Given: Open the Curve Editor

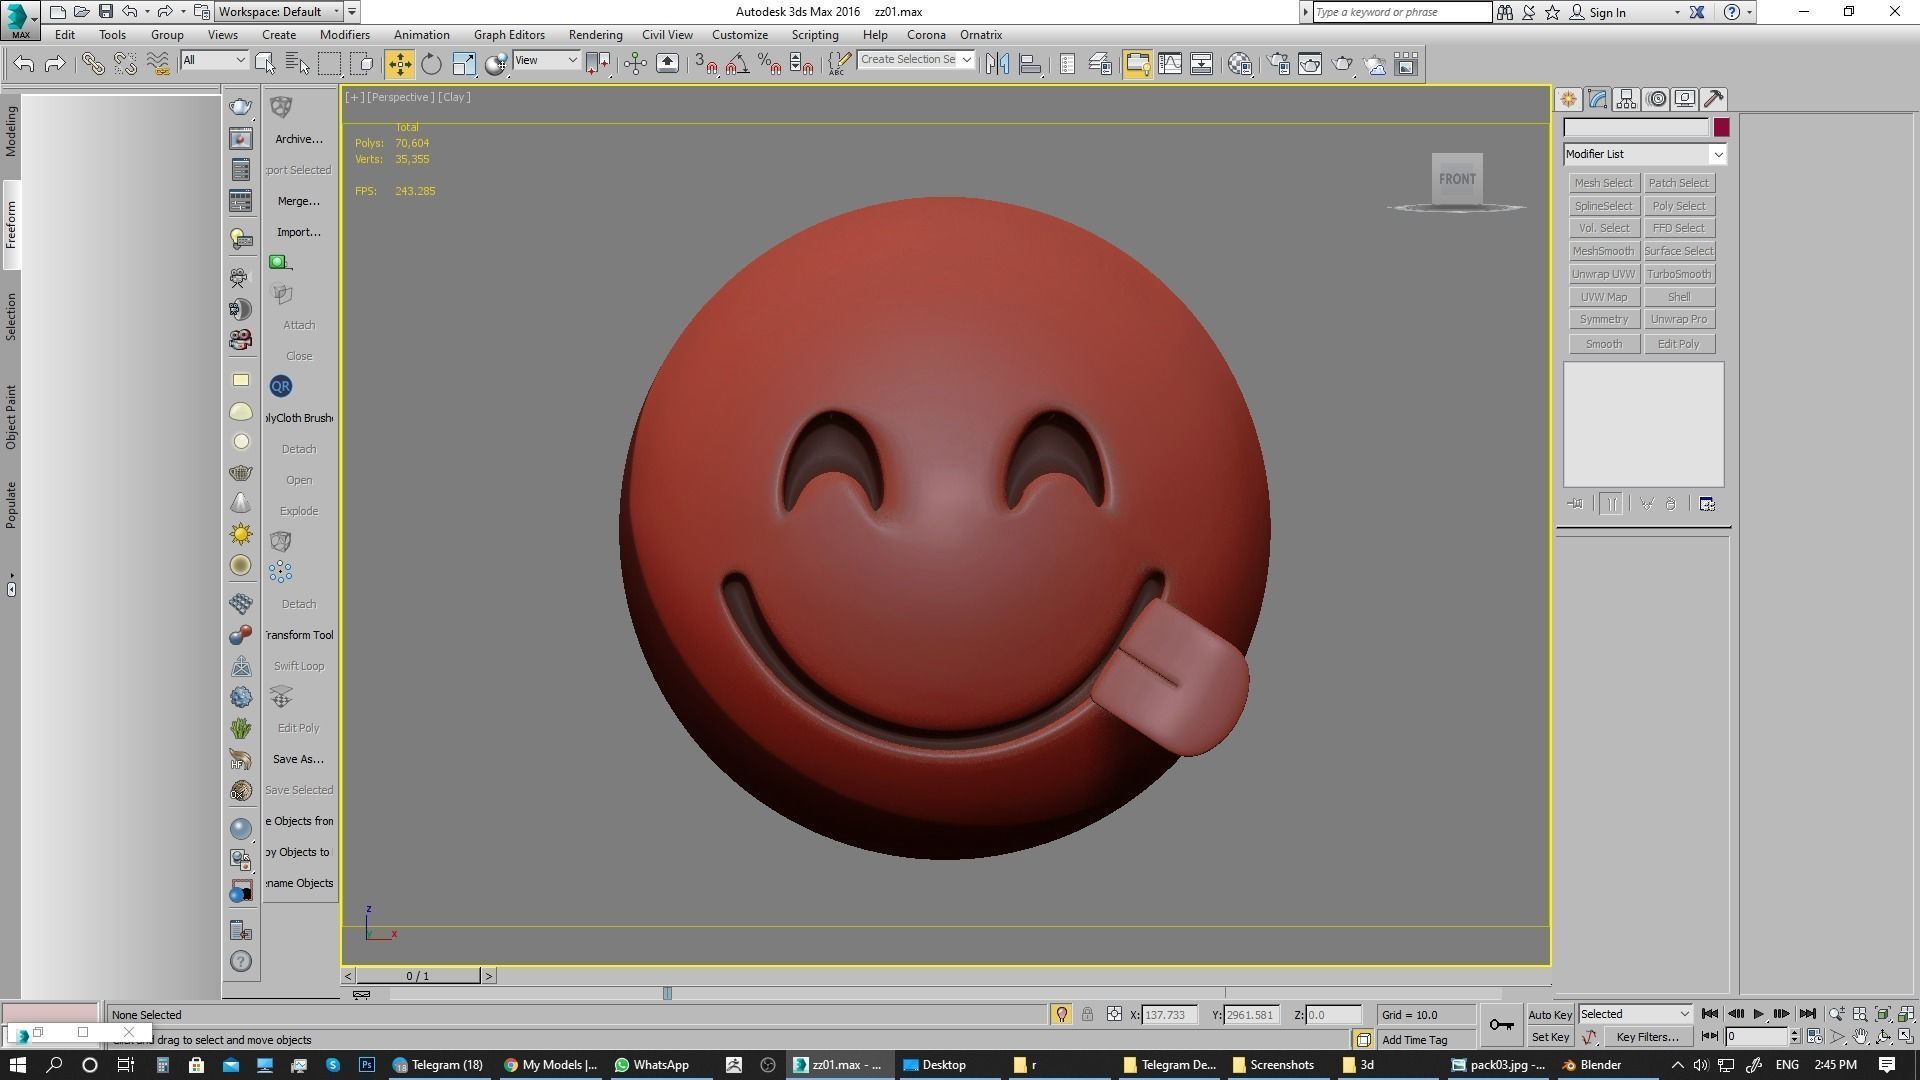Looking at the screenshot, I should tap(1170, 64).
